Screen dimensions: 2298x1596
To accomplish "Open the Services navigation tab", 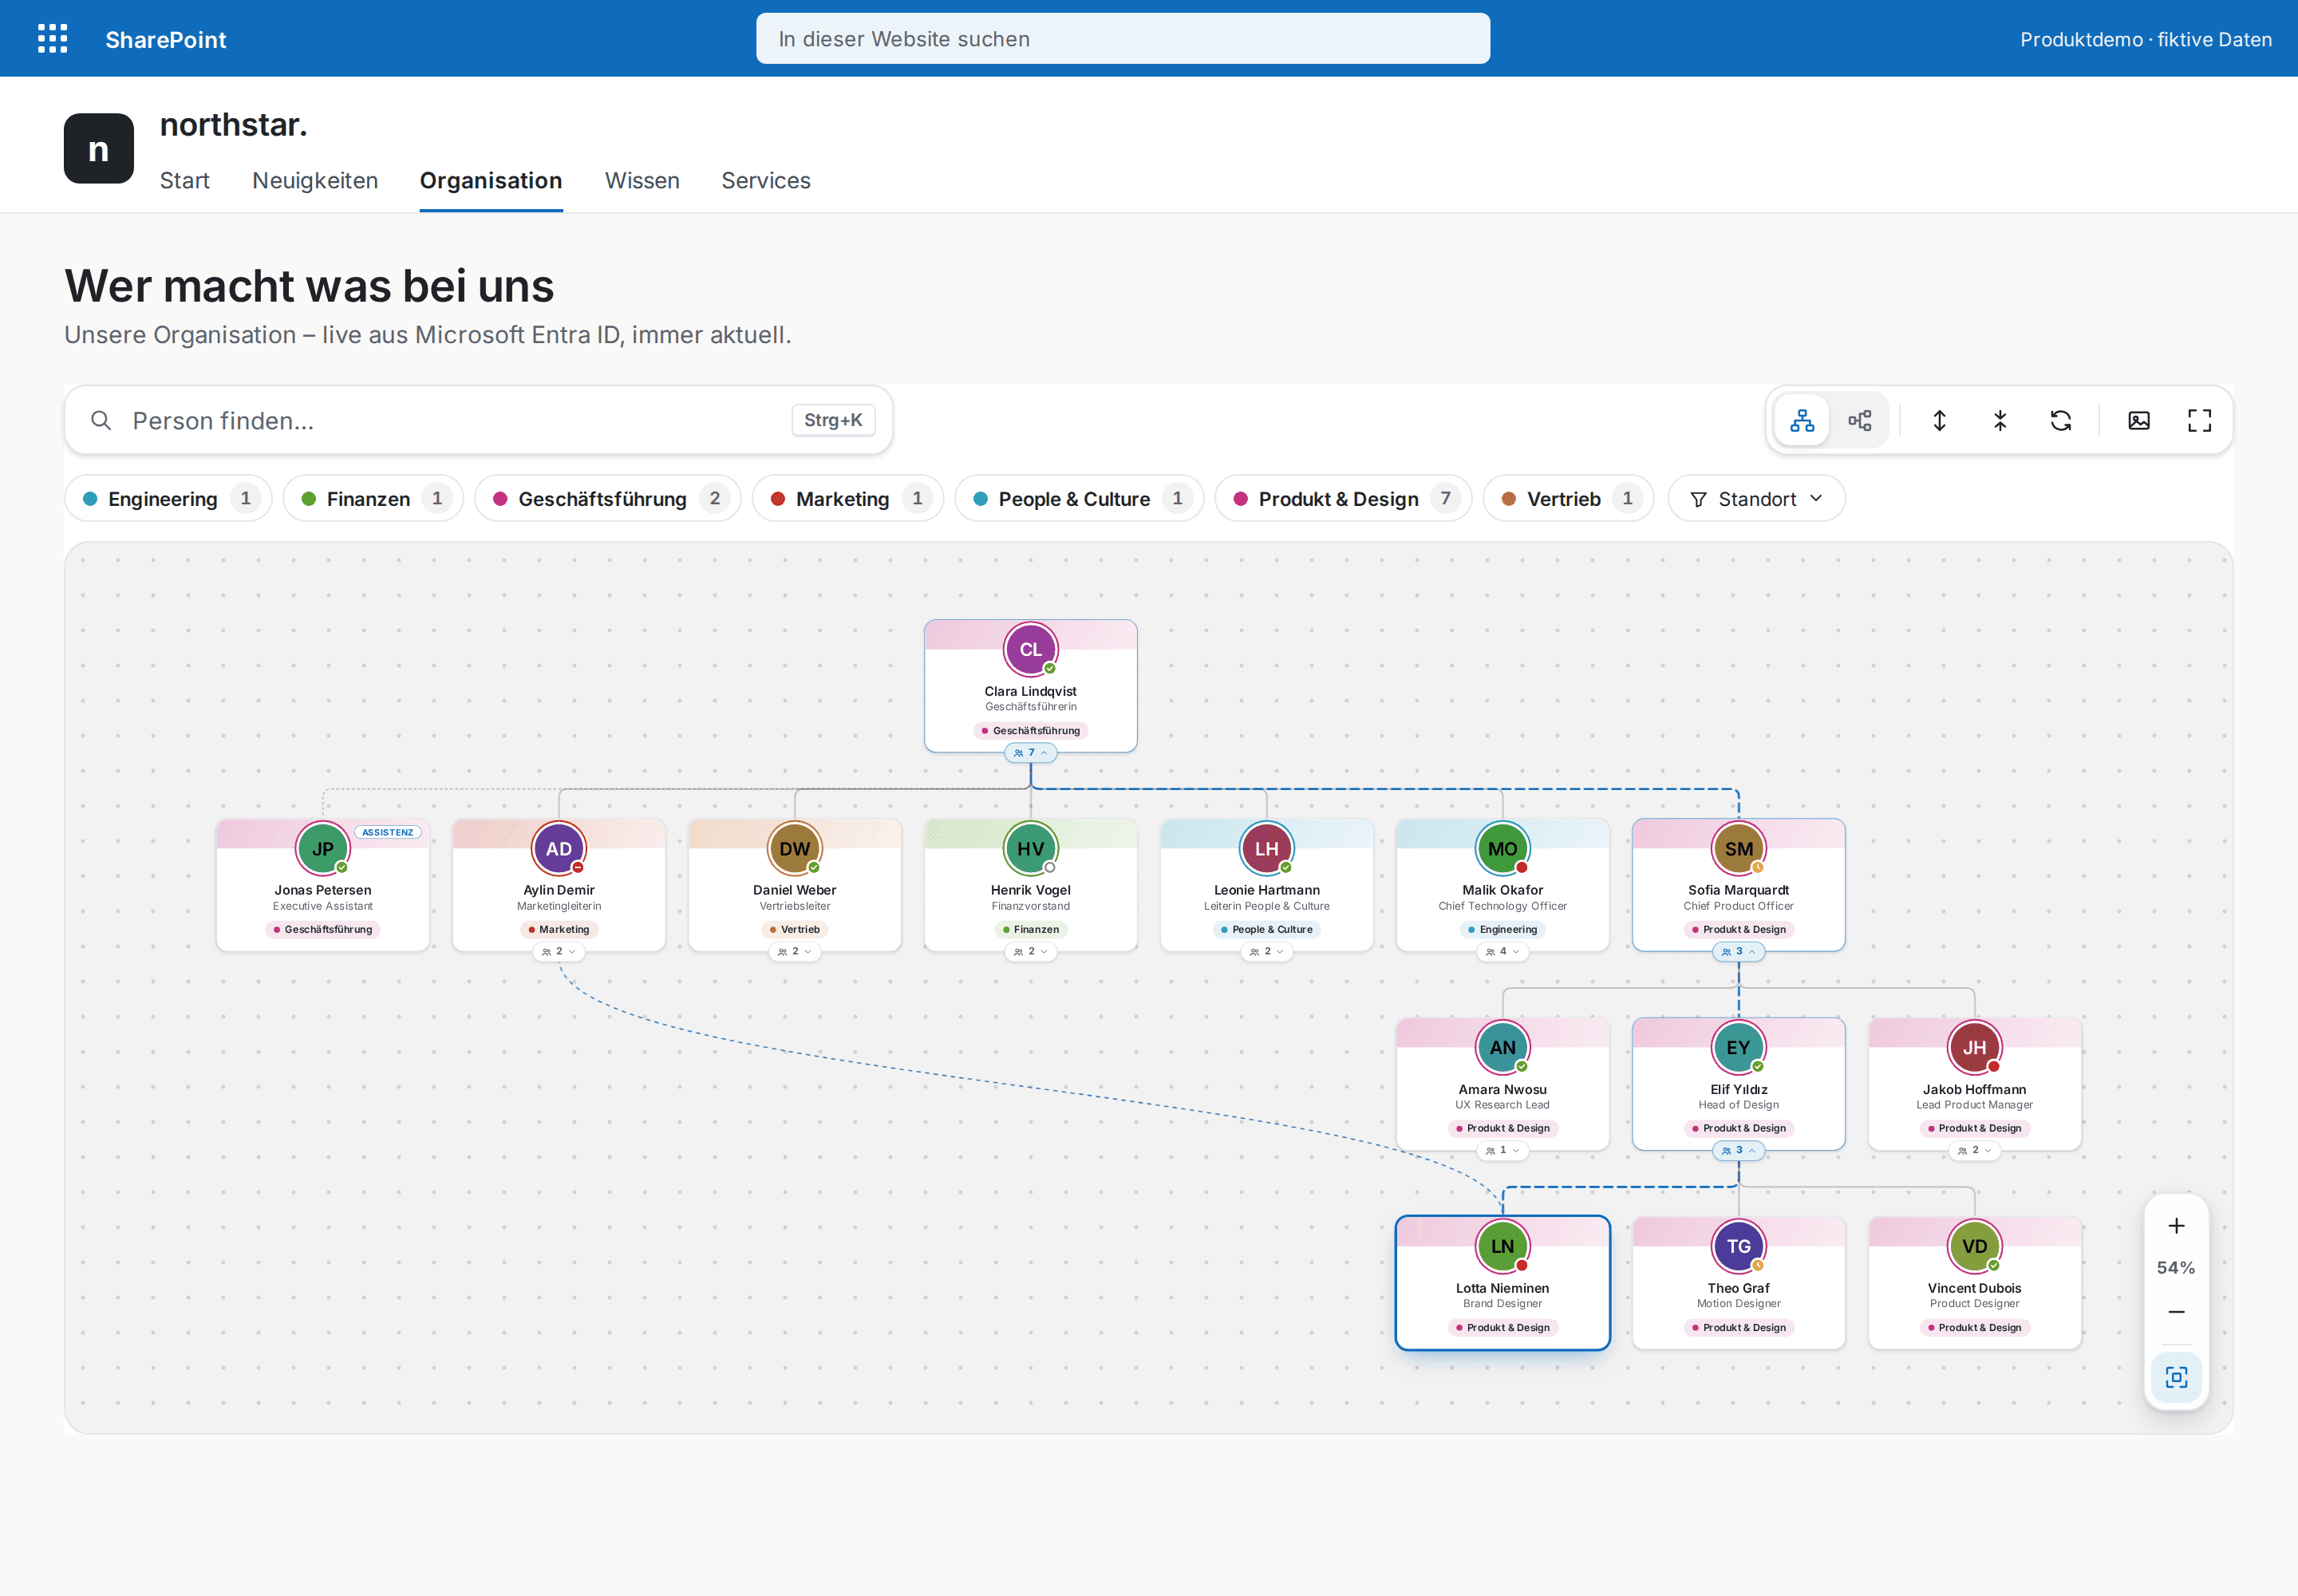I will click(x=766, y=180).
